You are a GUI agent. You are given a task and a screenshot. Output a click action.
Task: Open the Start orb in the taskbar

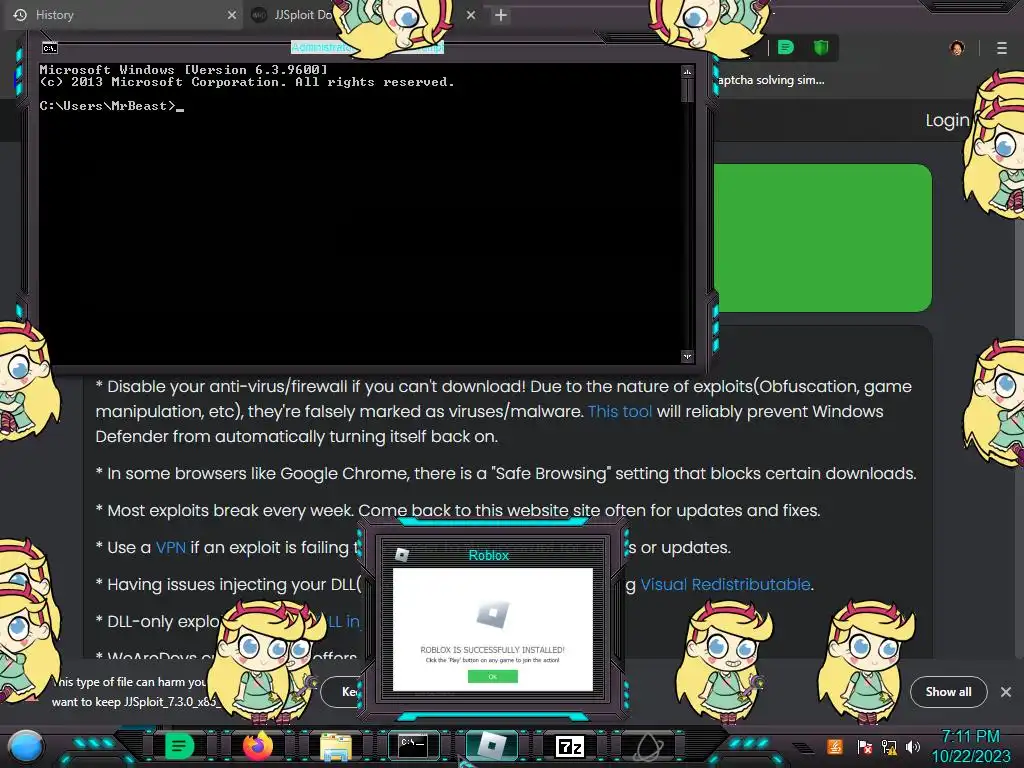pyautogui.click(x=26, y=746)
